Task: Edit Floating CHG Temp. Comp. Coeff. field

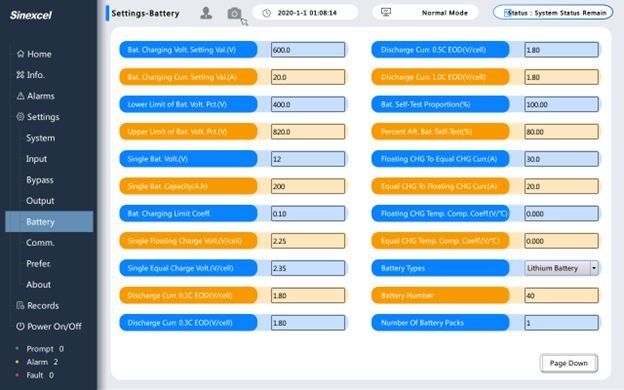Action: (x=561, y=213)
